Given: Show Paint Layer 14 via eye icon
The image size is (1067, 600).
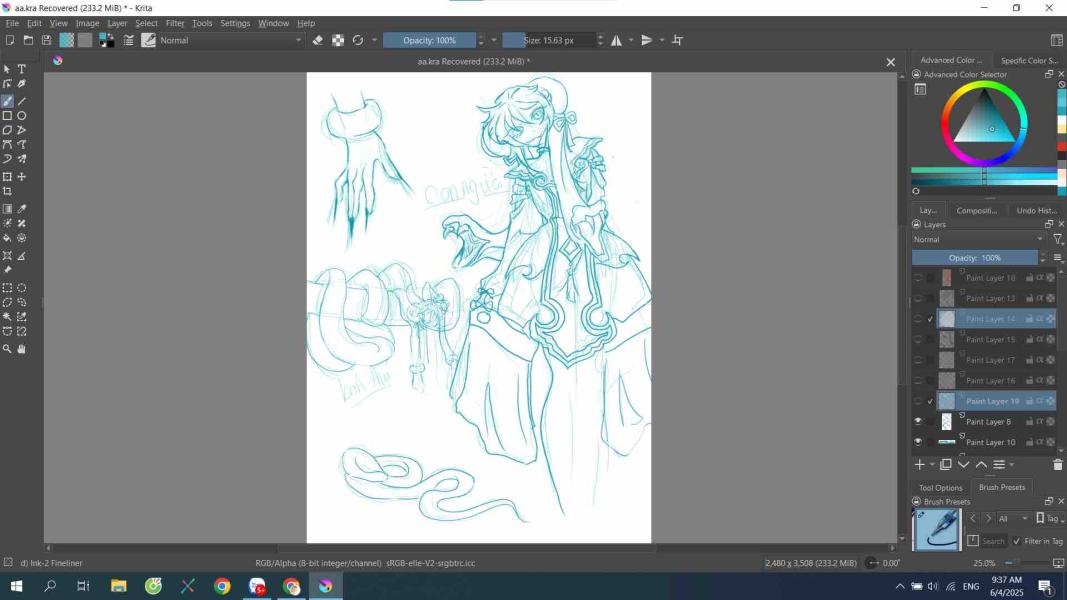Looking at the screenshot, I should [918, 319].
